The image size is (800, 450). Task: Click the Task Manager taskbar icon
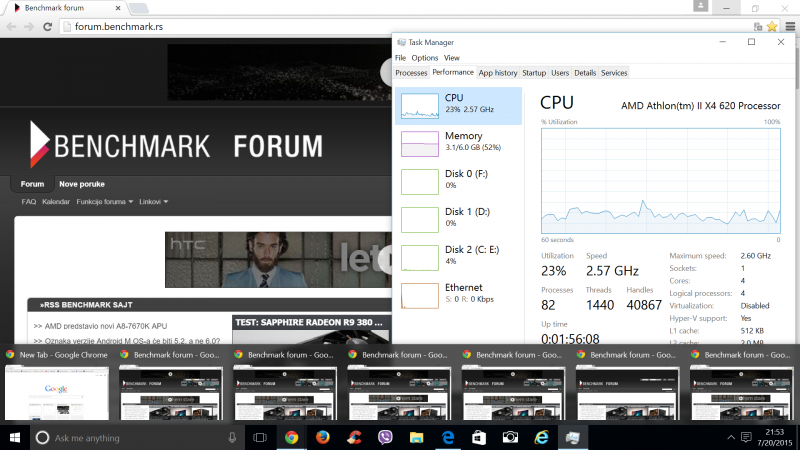[x=572, y=438]
